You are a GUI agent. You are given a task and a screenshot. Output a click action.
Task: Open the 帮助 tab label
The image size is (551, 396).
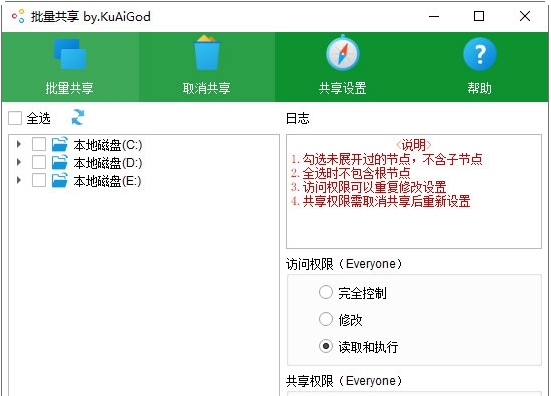click(479, 88)
